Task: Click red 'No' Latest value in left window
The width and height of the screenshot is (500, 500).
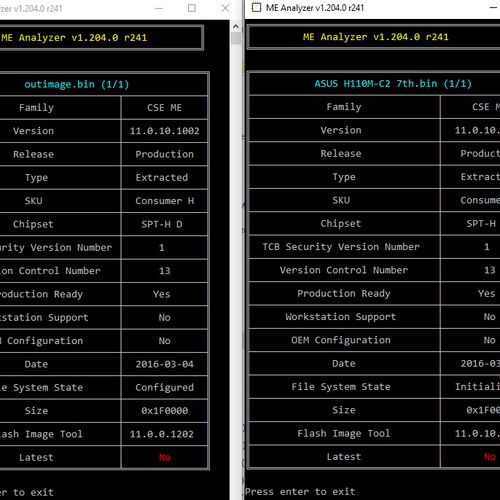Action: 165,457
